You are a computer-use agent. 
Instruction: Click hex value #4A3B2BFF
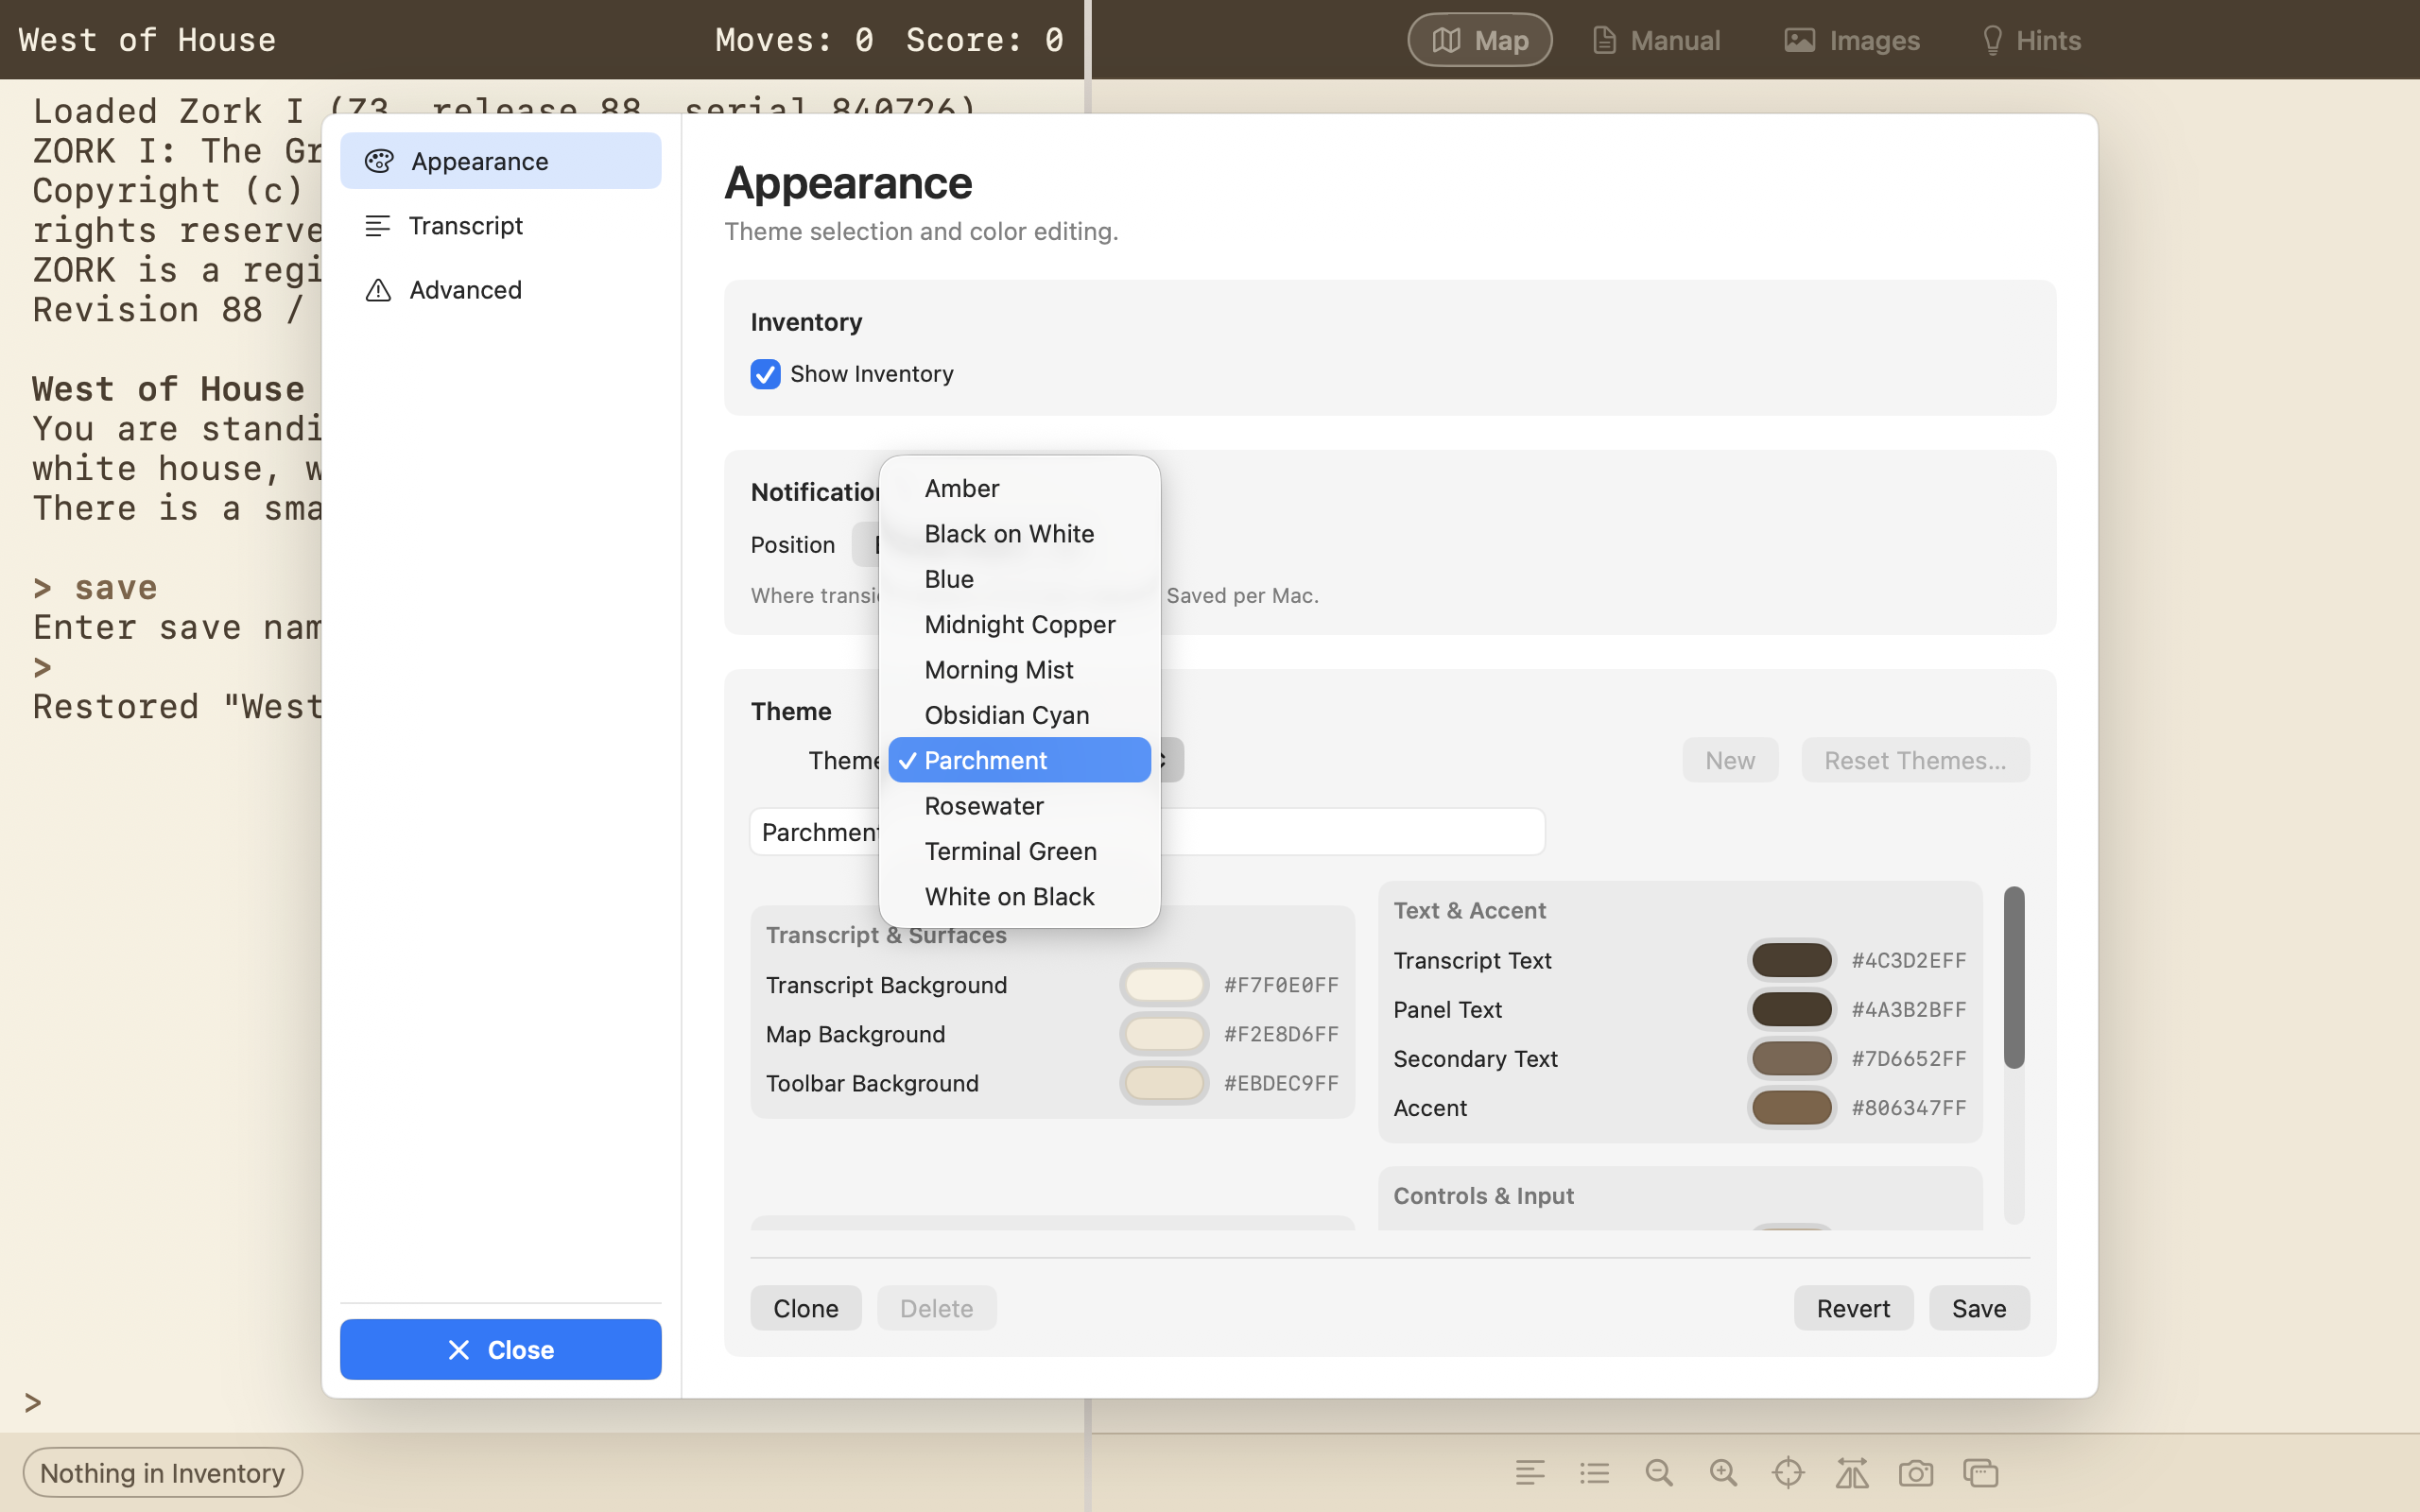click(x=1909, y=1009)
